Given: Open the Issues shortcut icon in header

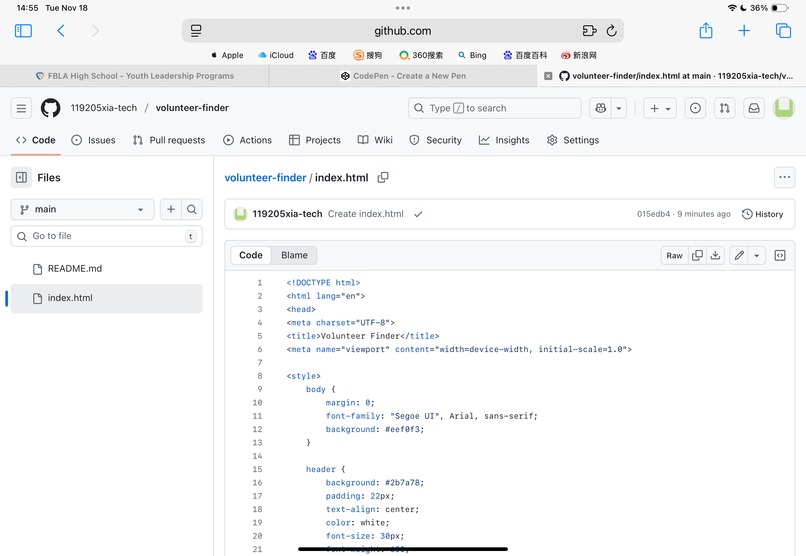Looking at the screenshot, I should tap(695, 108).
